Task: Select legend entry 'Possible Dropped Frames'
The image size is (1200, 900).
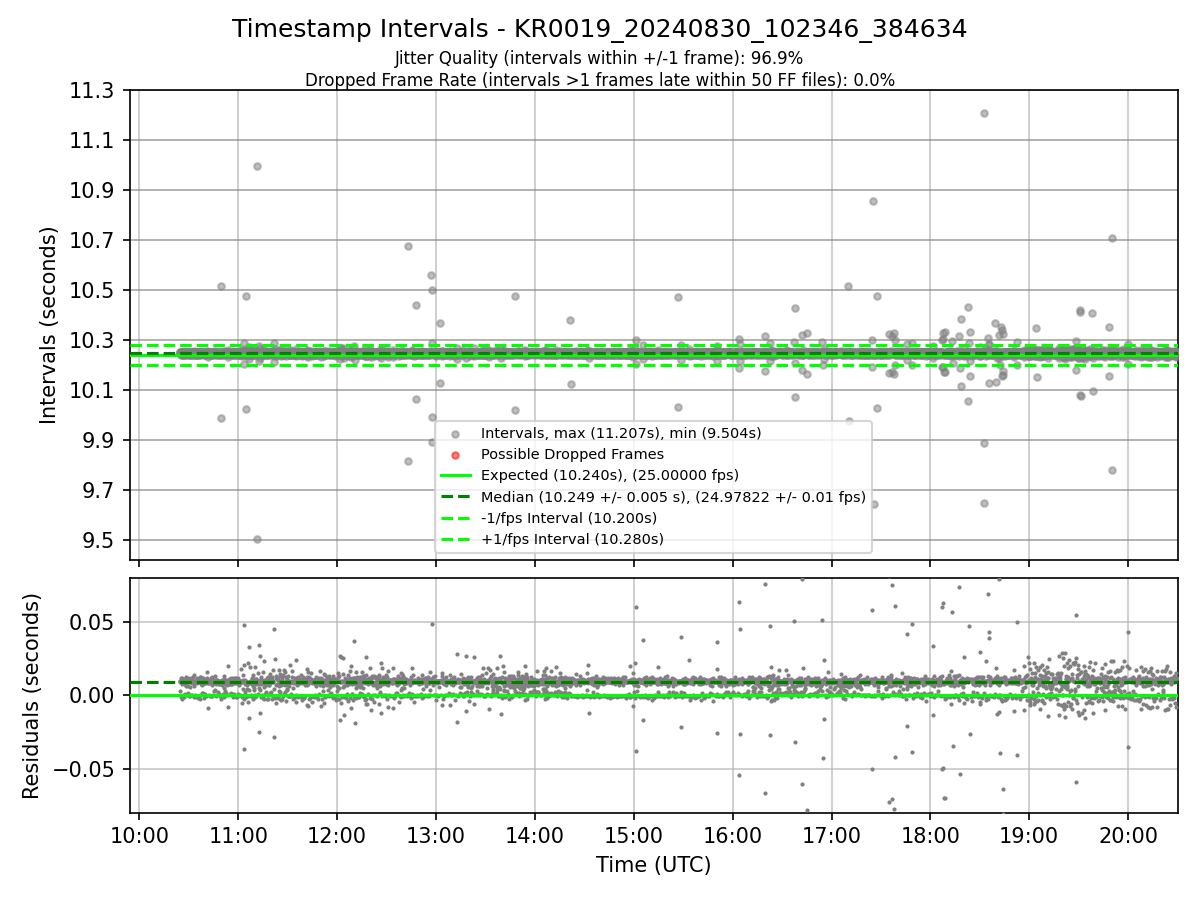Action: [572, 454]
